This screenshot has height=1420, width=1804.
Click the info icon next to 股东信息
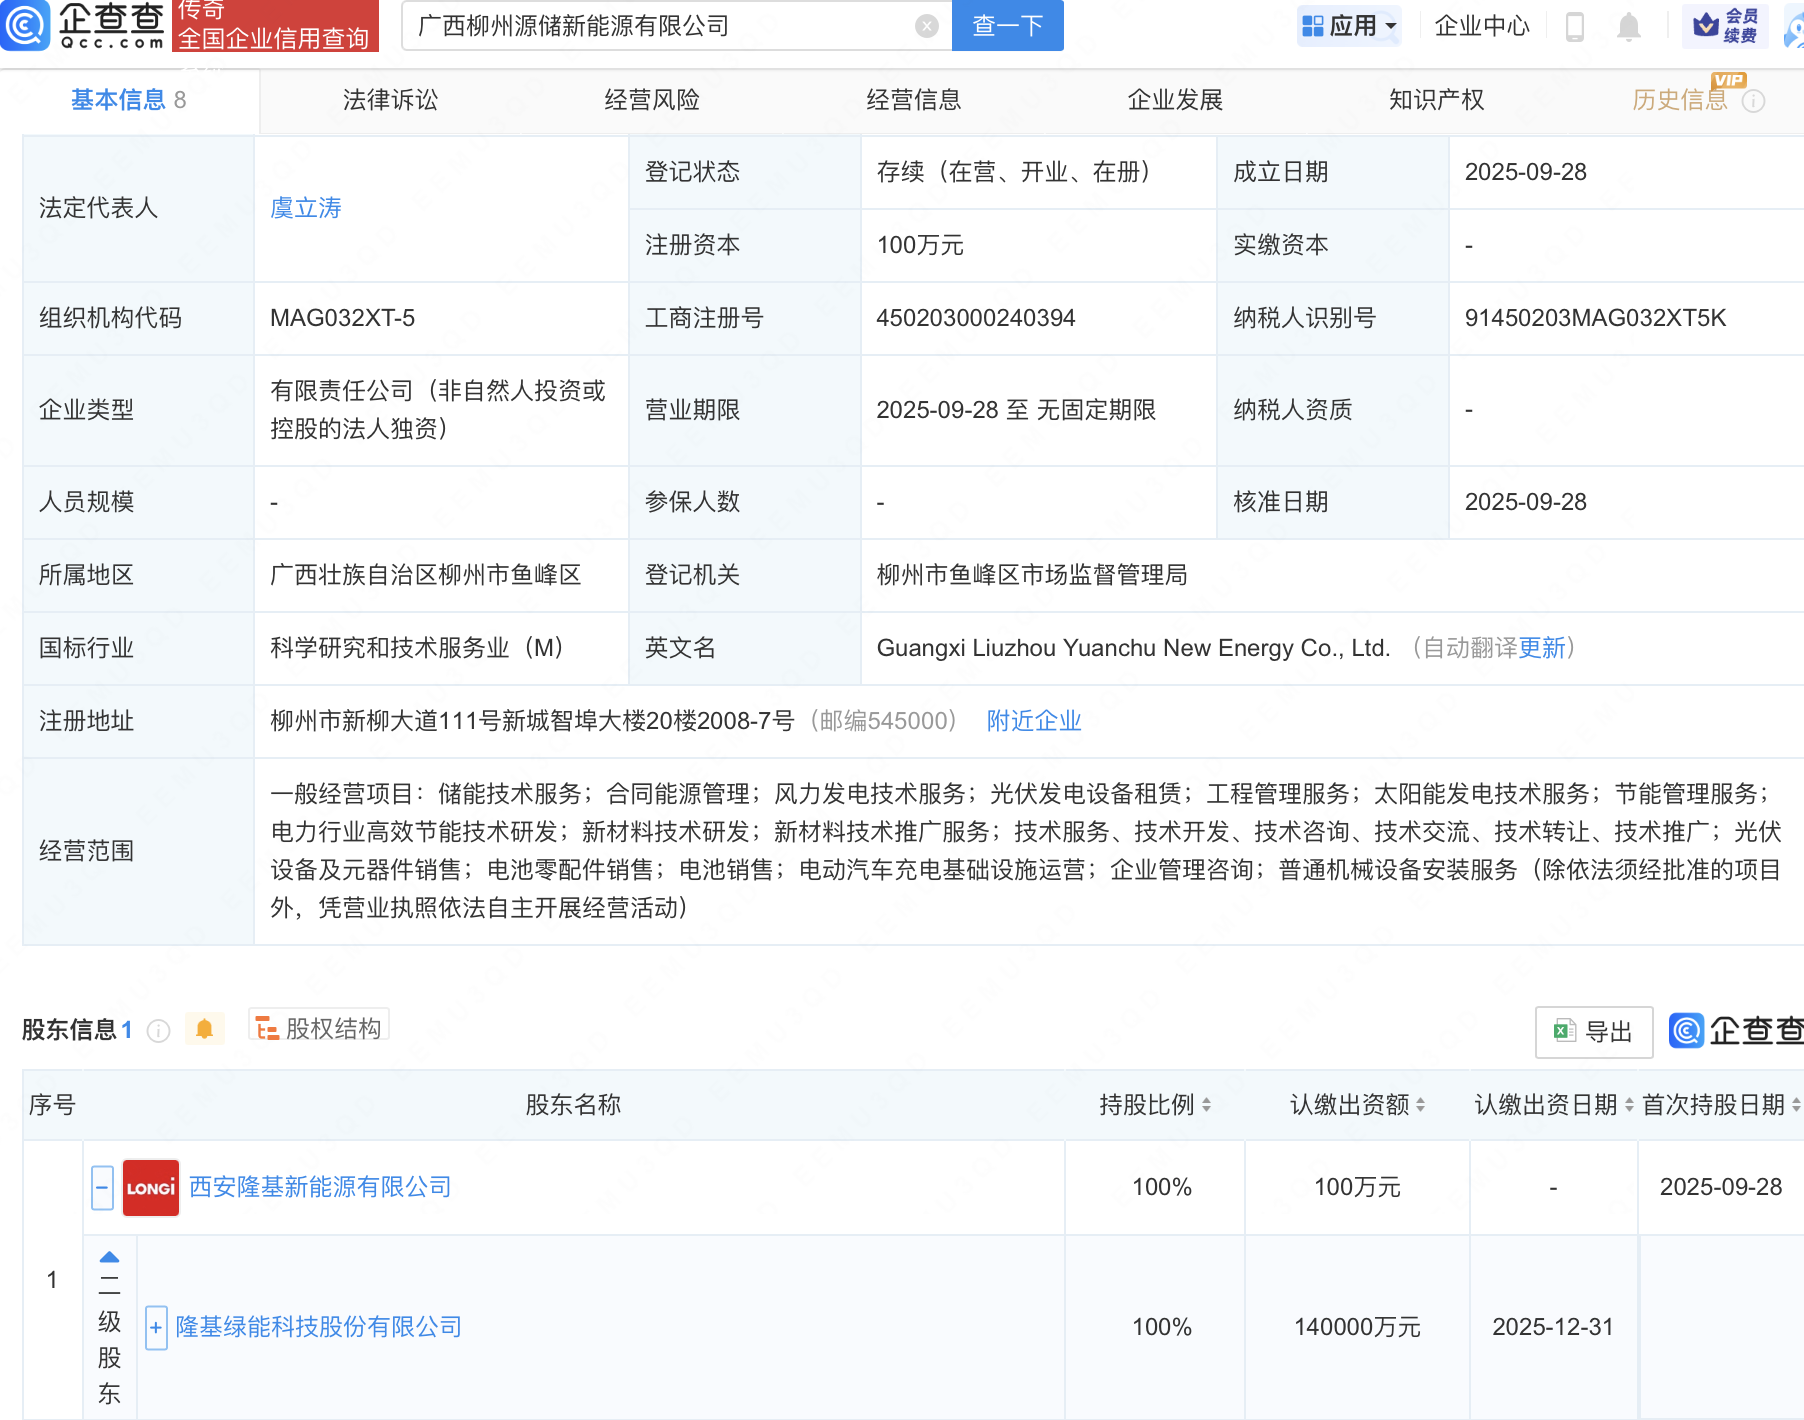[158, 1030]
